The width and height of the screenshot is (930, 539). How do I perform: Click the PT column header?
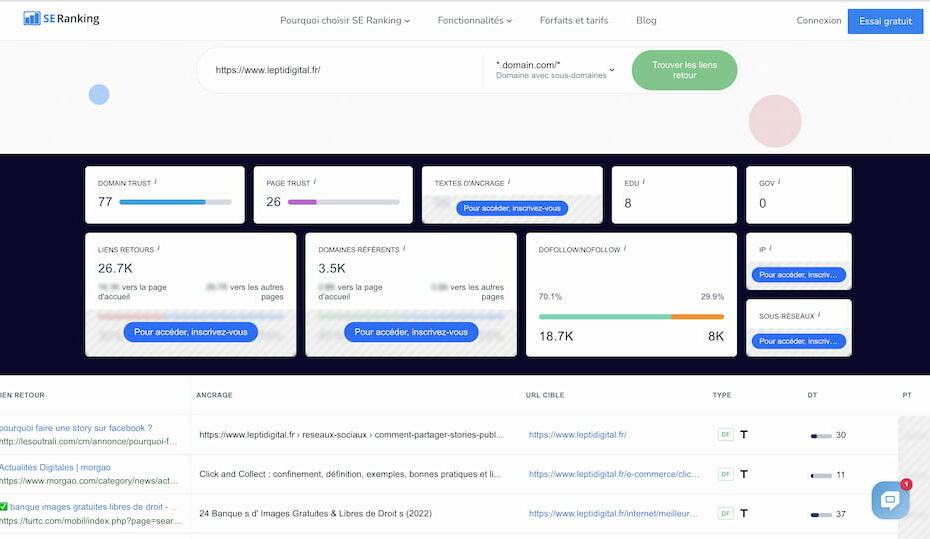point(907,395)
